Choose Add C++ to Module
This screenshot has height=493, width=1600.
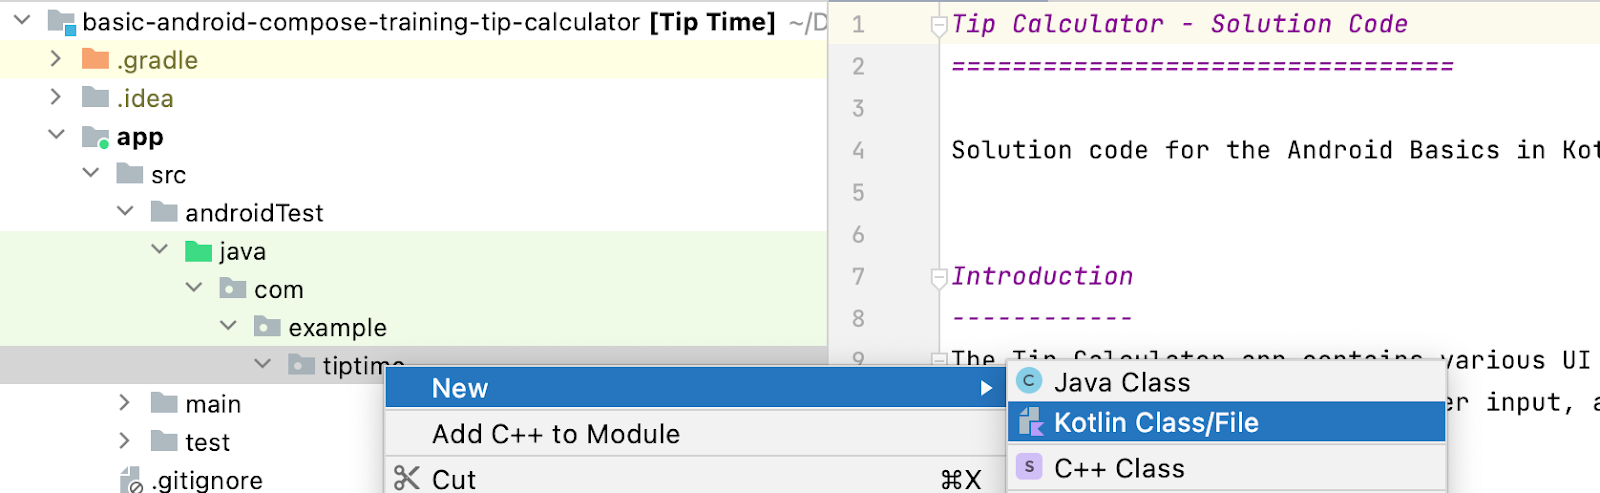pyautogui.click(x=556, y=434)
